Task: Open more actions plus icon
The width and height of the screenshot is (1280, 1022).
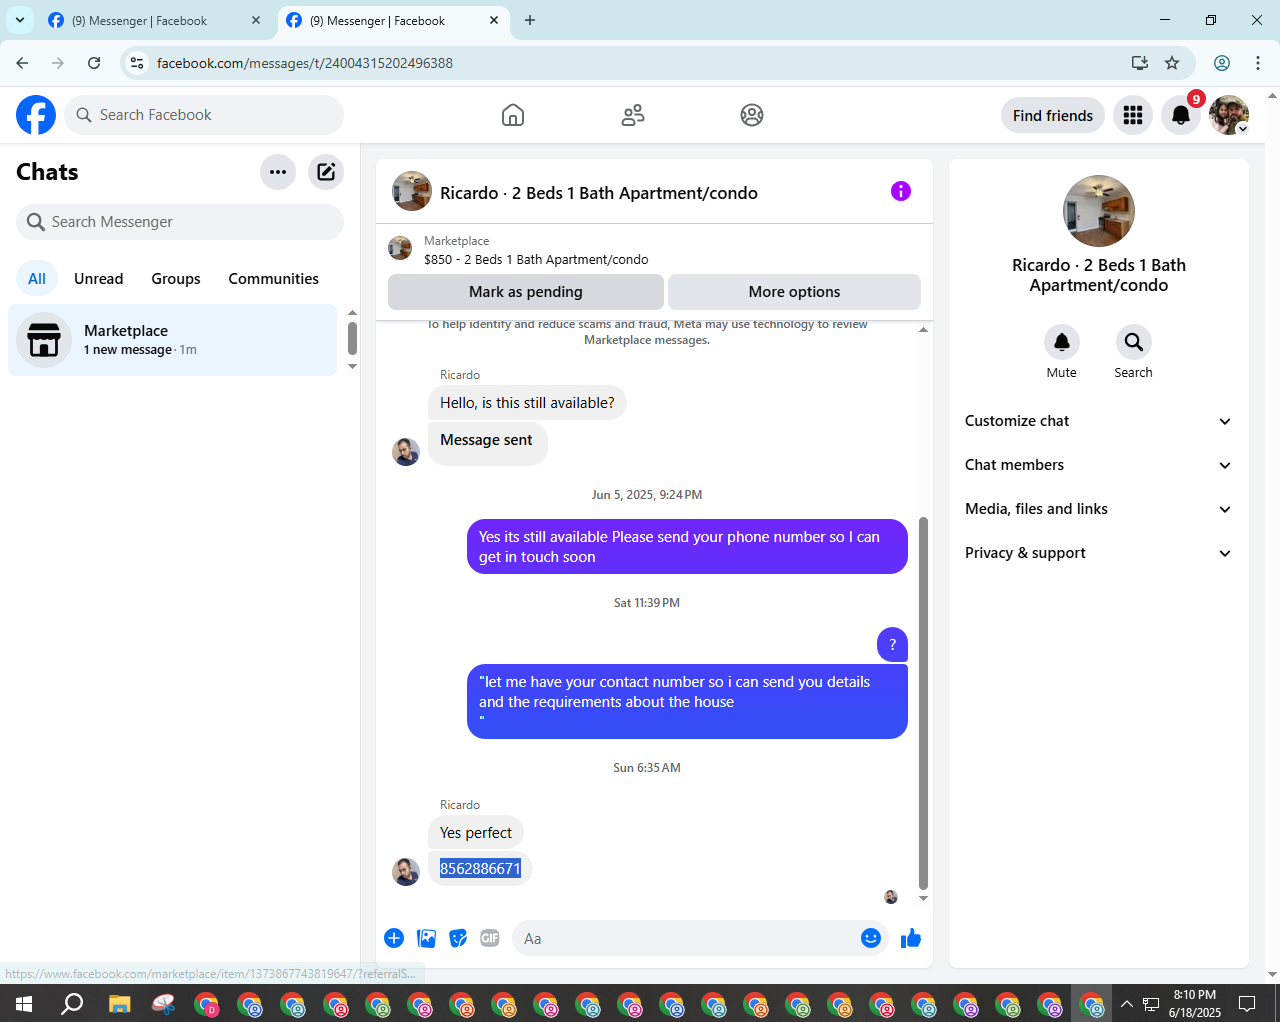Action: point(394,938)
